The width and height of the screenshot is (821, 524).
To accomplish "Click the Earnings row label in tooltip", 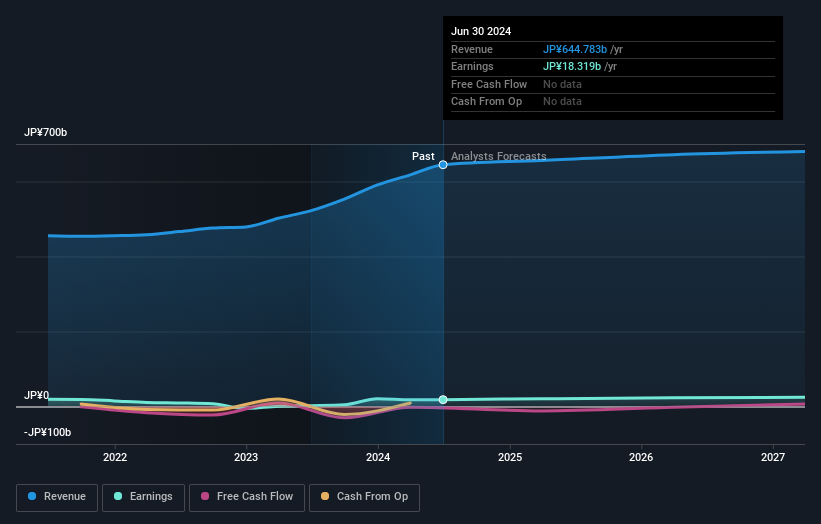I will pyautogui.click(x=472, y=66).
